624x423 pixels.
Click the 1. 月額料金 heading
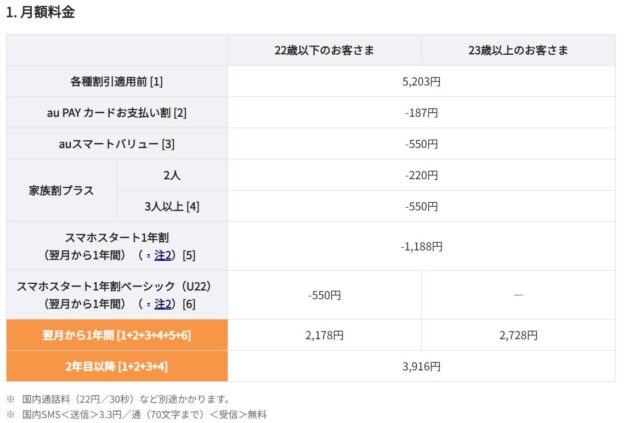40,12
